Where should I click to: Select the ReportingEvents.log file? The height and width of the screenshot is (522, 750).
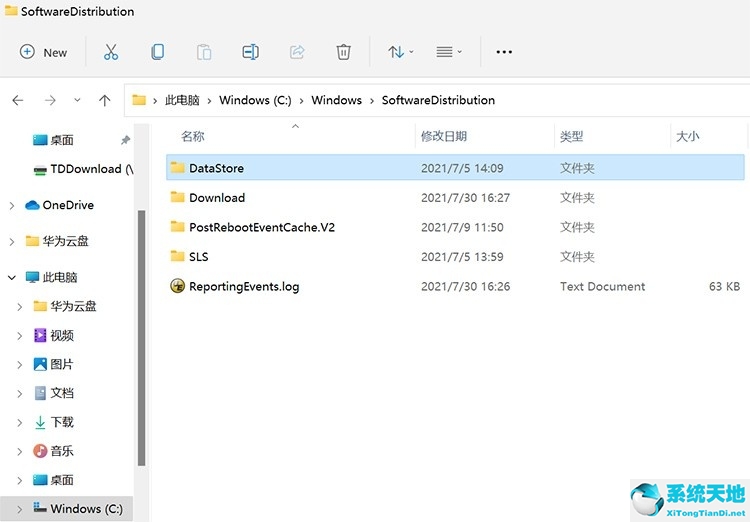tap(455, 287)
